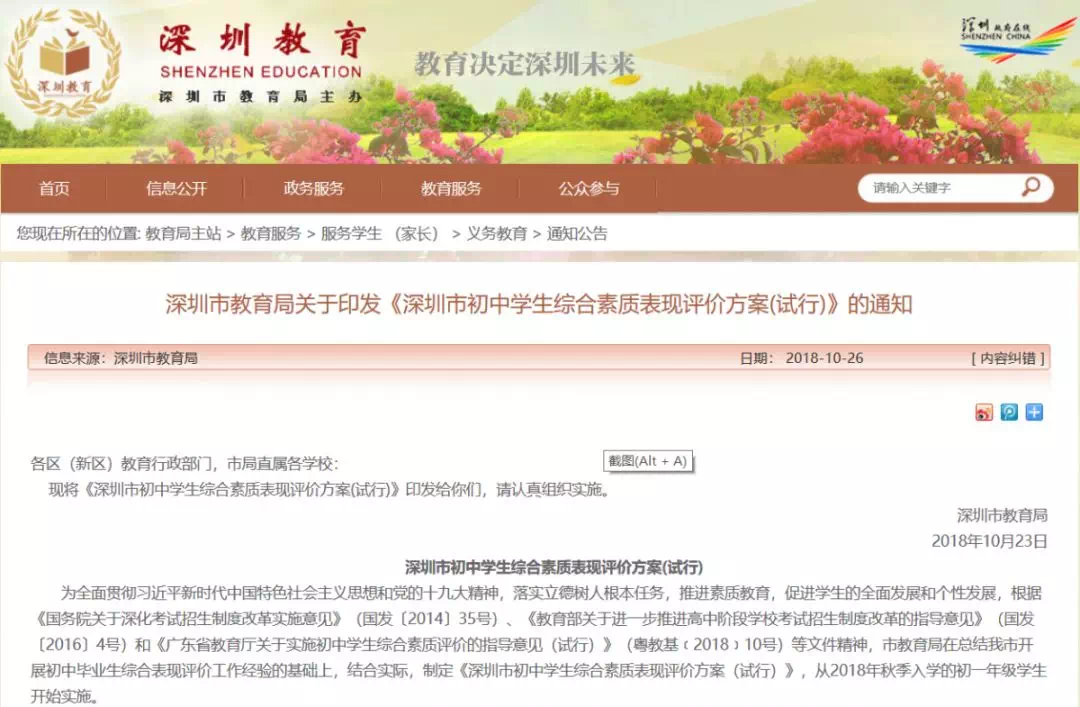This screenshot has width=1080, height=707.
Task: Click the 深圳市教育局主办 banner caption
Action: click(x=261, y=96)
